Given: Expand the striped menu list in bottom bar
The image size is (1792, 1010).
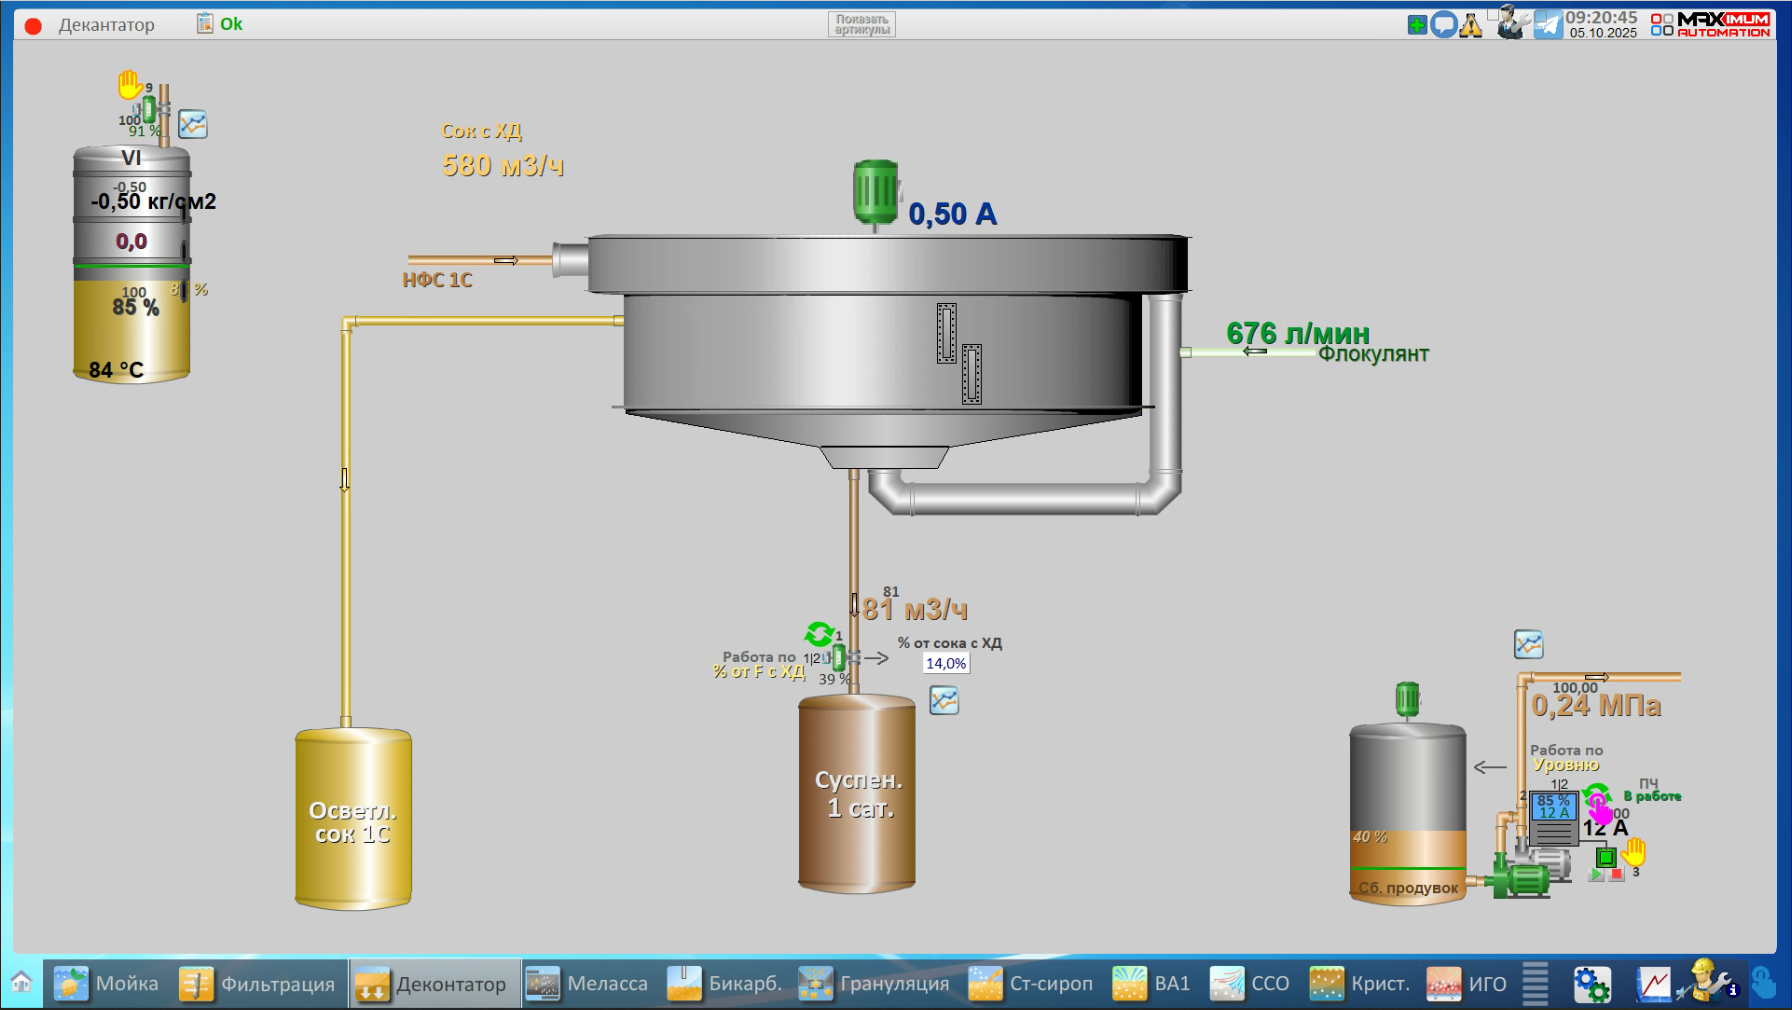Looking at the screenshot, I should click(x=1535, y=984).
